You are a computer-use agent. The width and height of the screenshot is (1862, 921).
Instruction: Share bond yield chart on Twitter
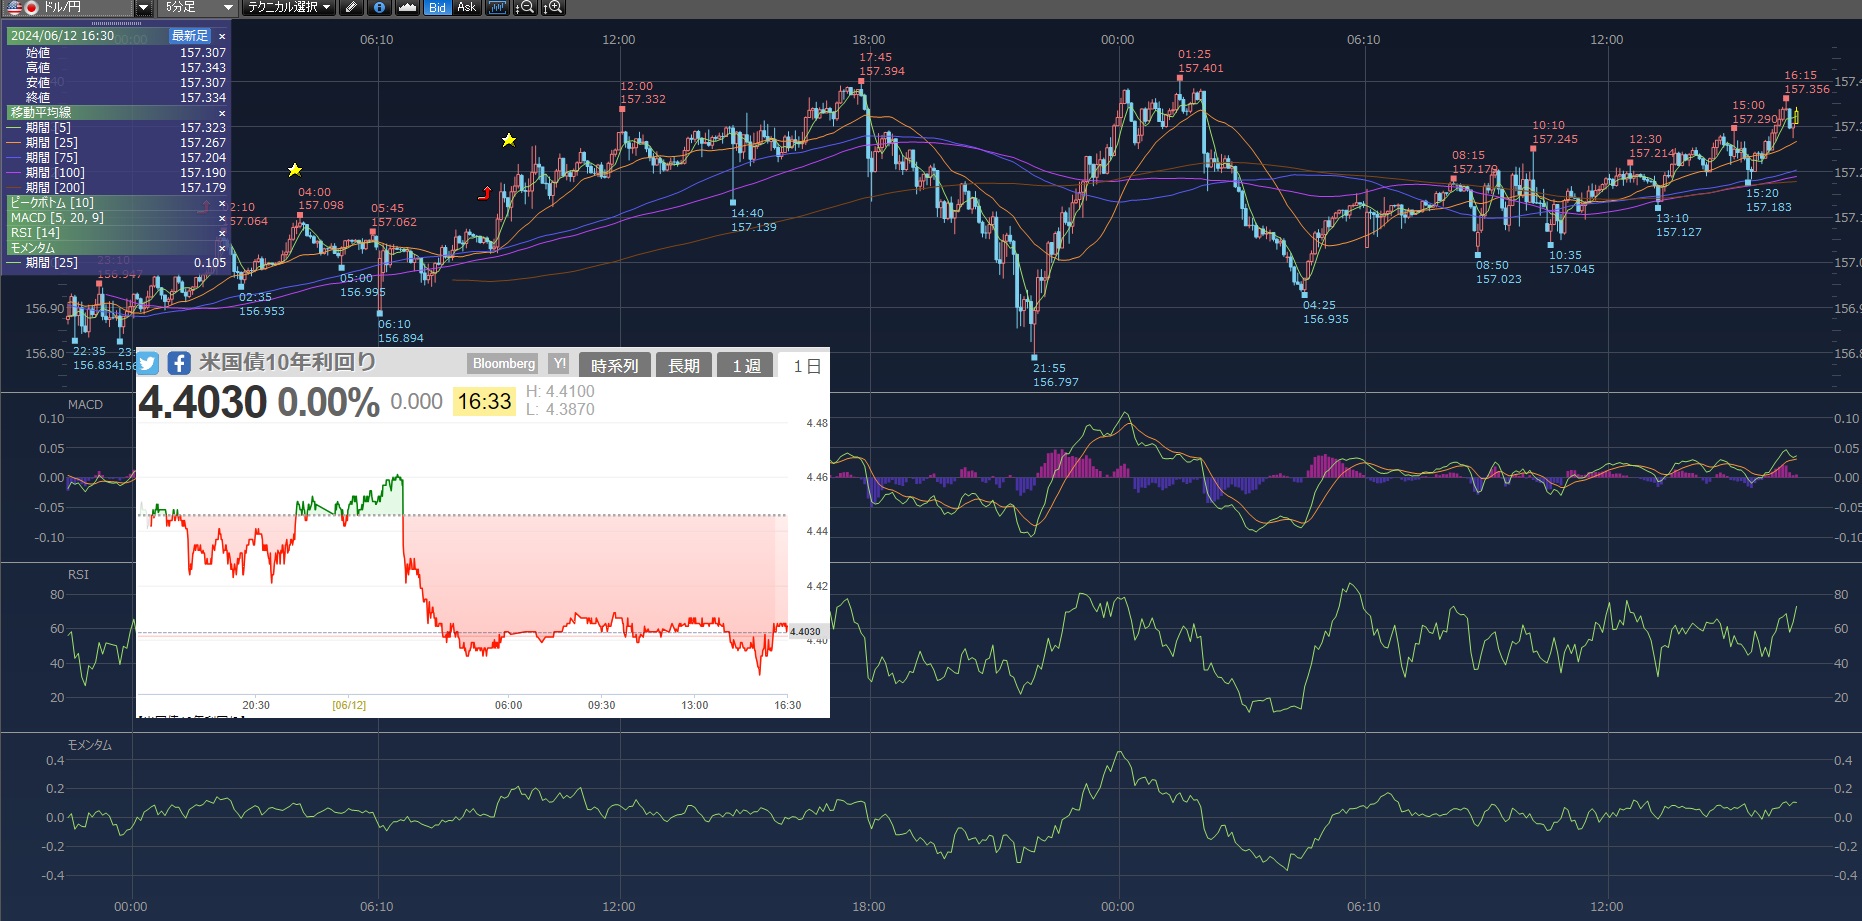pyautogui.click(x=148, y=363)
